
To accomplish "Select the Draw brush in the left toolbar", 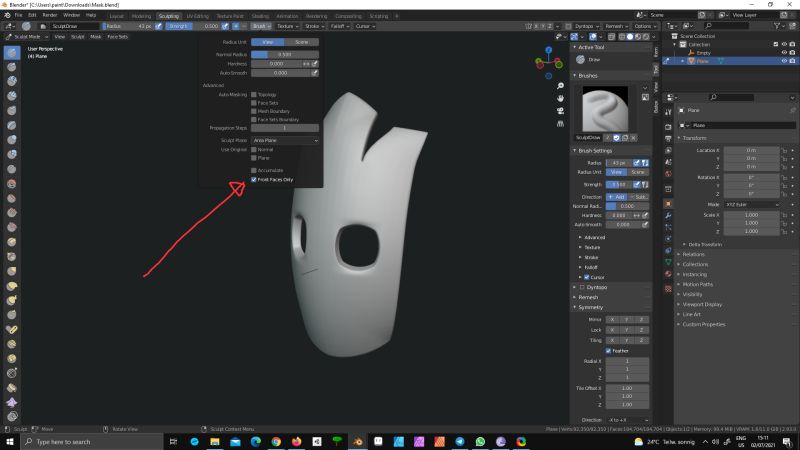I will (12, 52).
